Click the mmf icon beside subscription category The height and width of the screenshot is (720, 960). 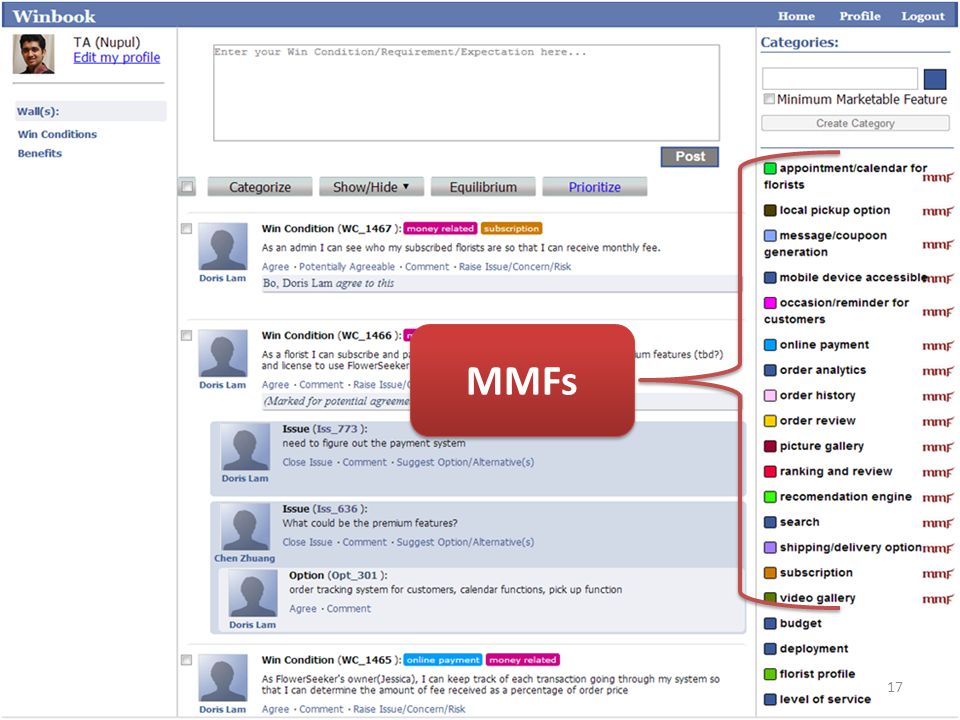pos(938,574)
